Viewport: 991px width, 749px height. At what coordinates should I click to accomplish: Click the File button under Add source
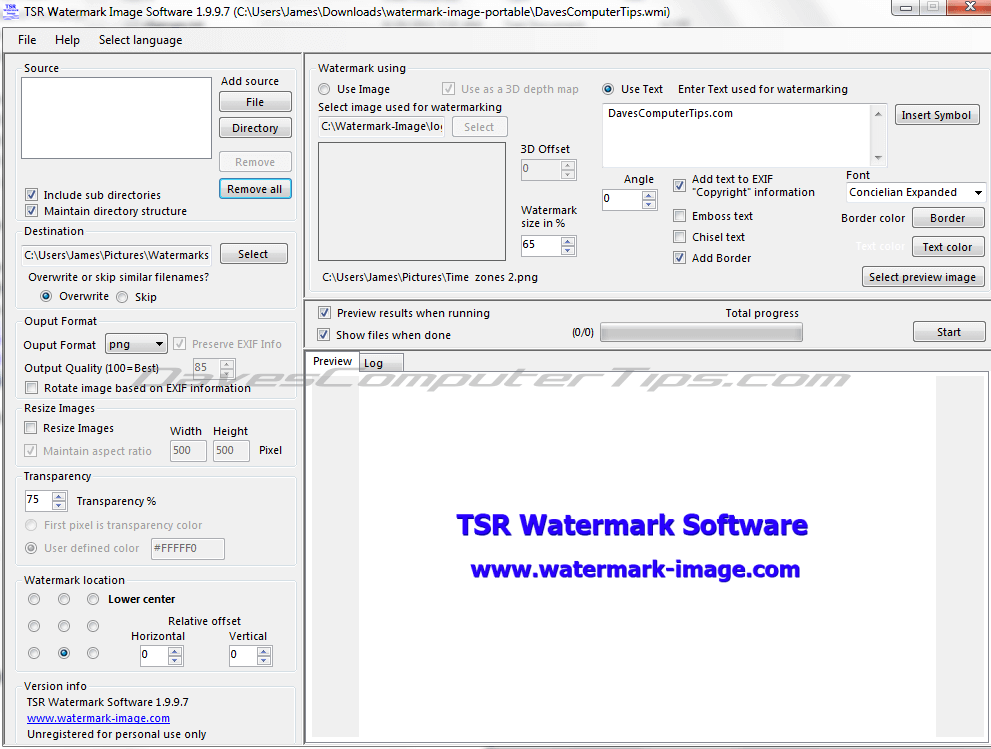(255, 102)
